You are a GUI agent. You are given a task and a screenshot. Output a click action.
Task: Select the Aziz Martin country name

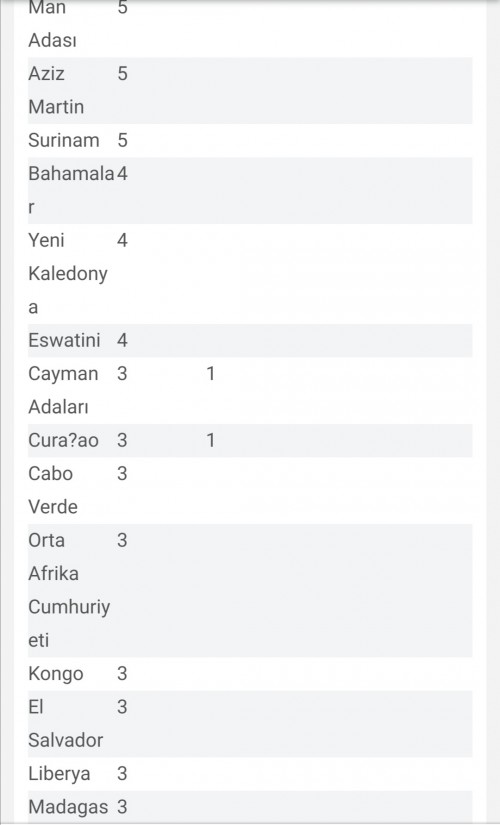click(56, 90)
